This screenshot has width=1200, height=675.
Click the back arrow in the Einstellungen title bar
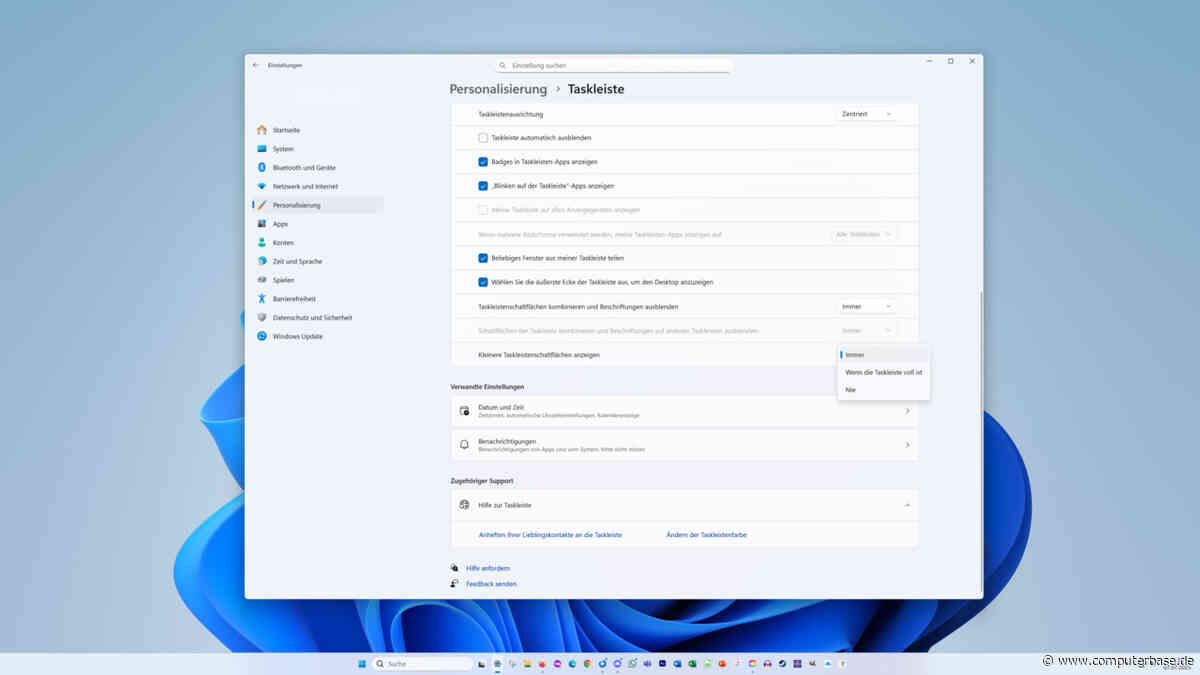[256, 65]
